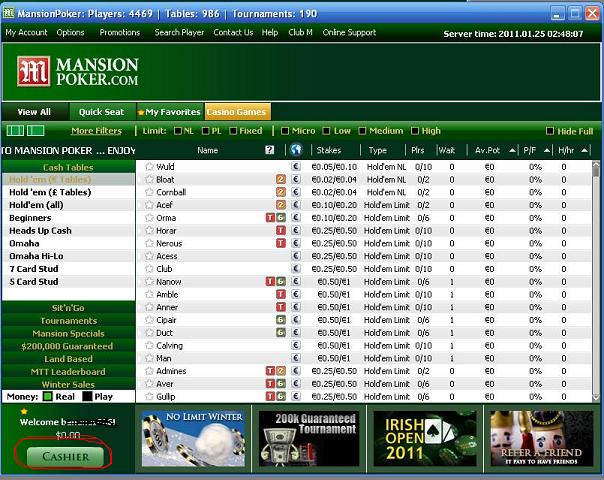Open the Irish Open 2011 banner
The width and height of the screenshot is (604, 480).
pos(425,438)
